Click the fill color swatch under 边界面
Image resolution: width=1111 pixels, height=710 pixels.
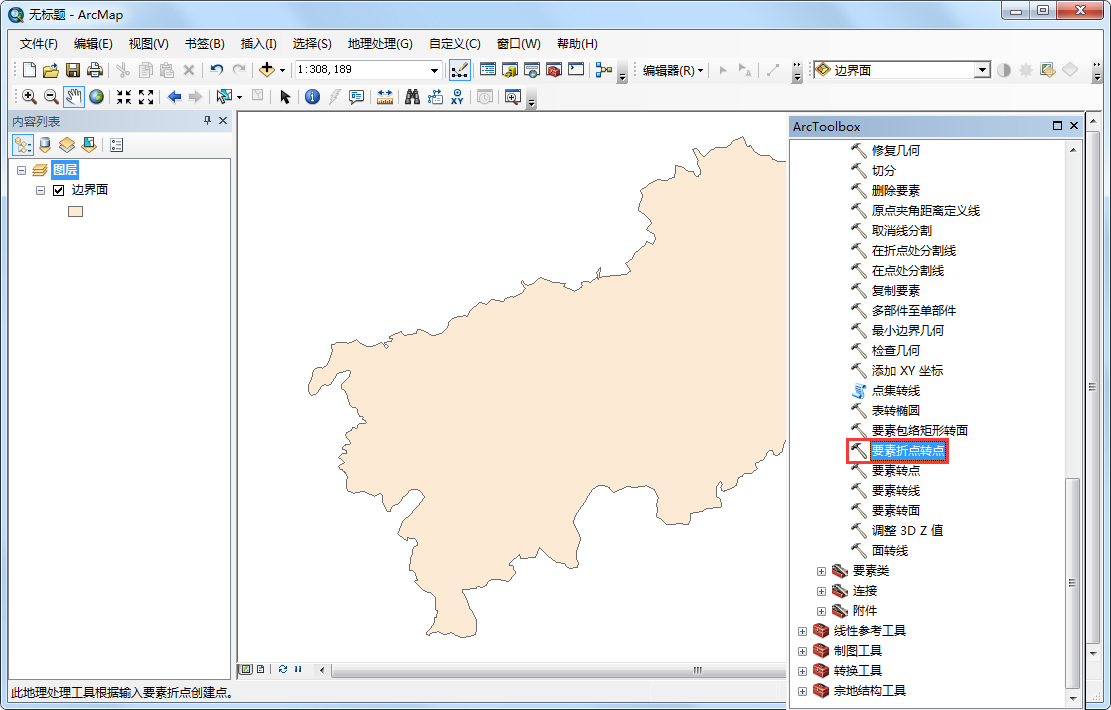point(75,210)
